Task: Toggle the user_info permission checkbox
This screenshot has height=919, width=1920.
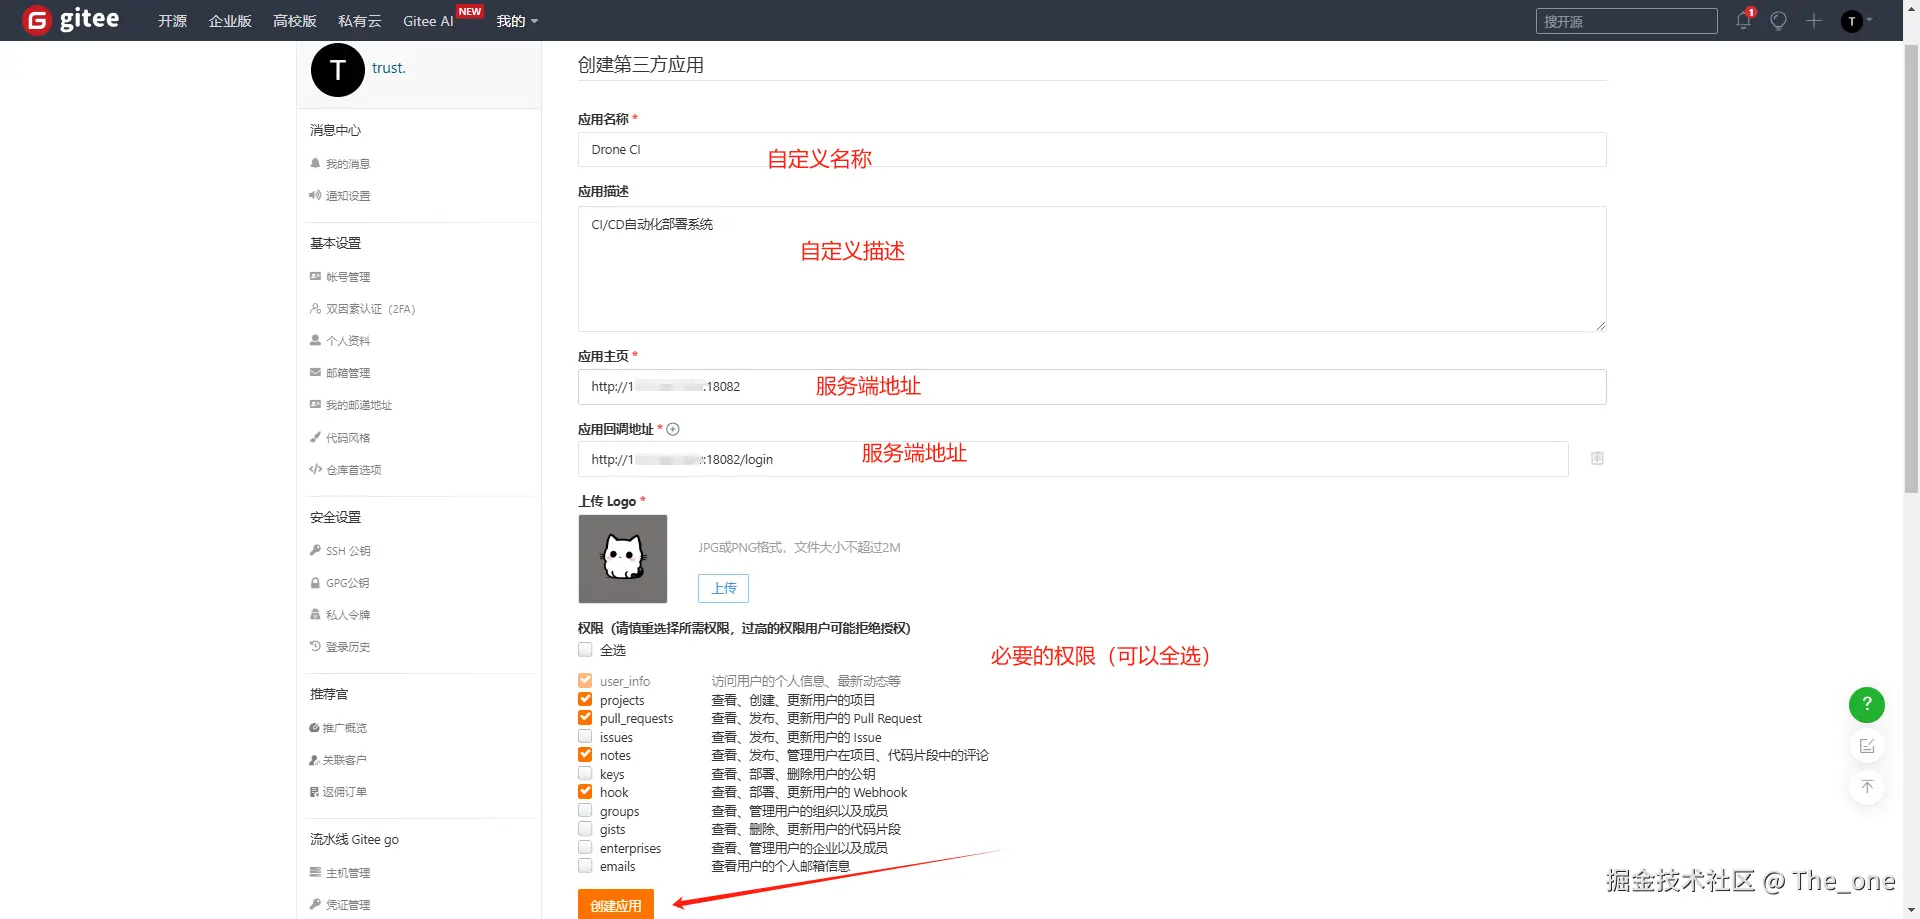Action: 585,681
